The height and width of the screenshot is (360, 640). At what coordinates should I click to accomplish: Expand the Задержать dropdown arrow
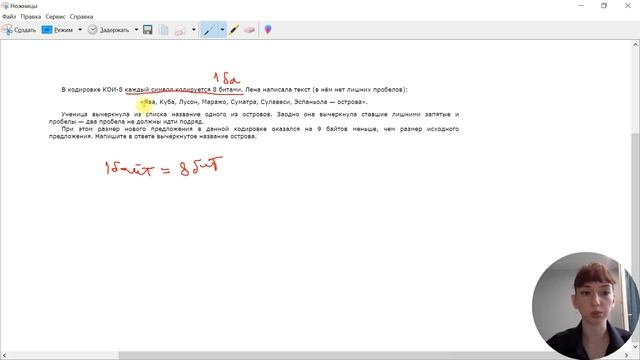(x=136, y=30)
